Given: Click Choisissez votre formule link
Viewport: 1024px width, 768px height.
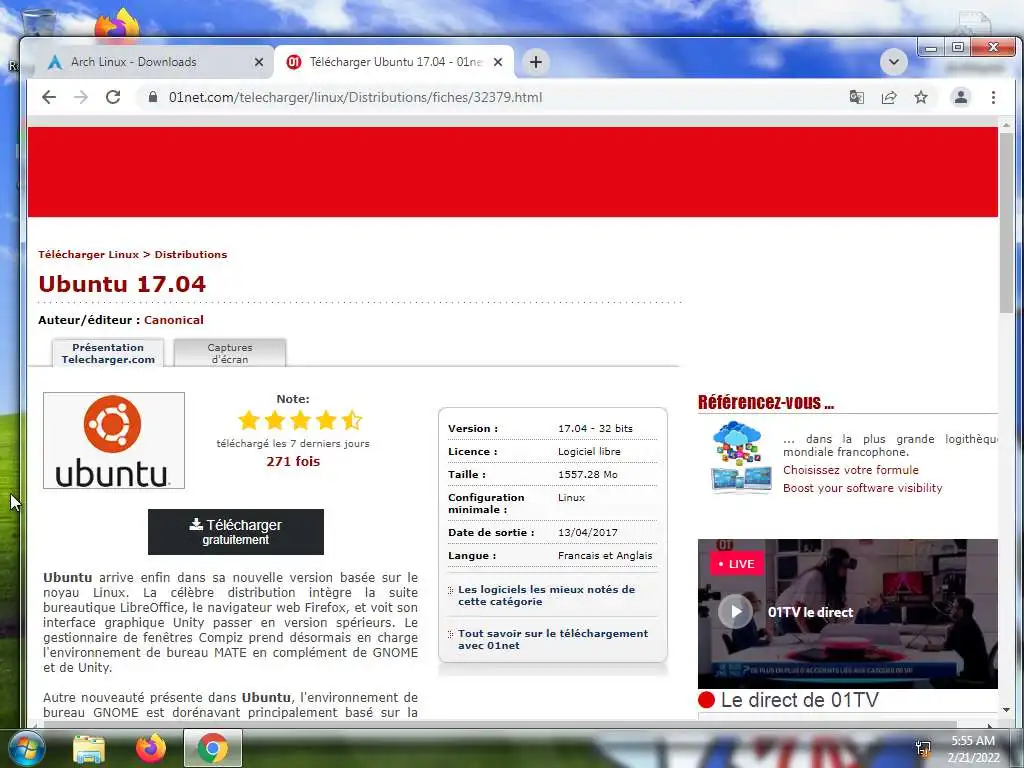Looking at the screenshot, I should tap(850, 470).
